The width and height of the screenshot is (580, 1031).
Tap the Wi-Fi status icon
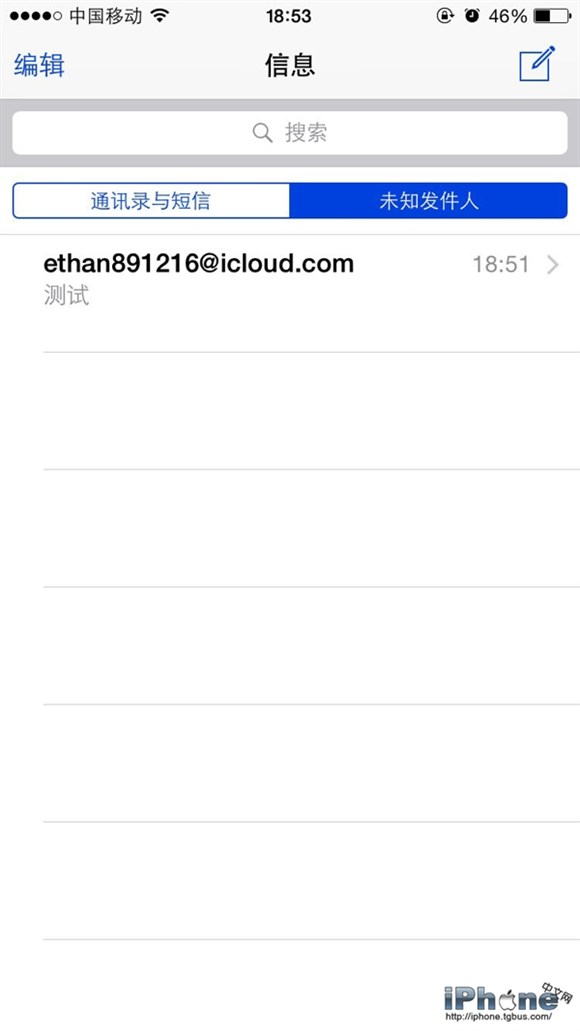160,16
